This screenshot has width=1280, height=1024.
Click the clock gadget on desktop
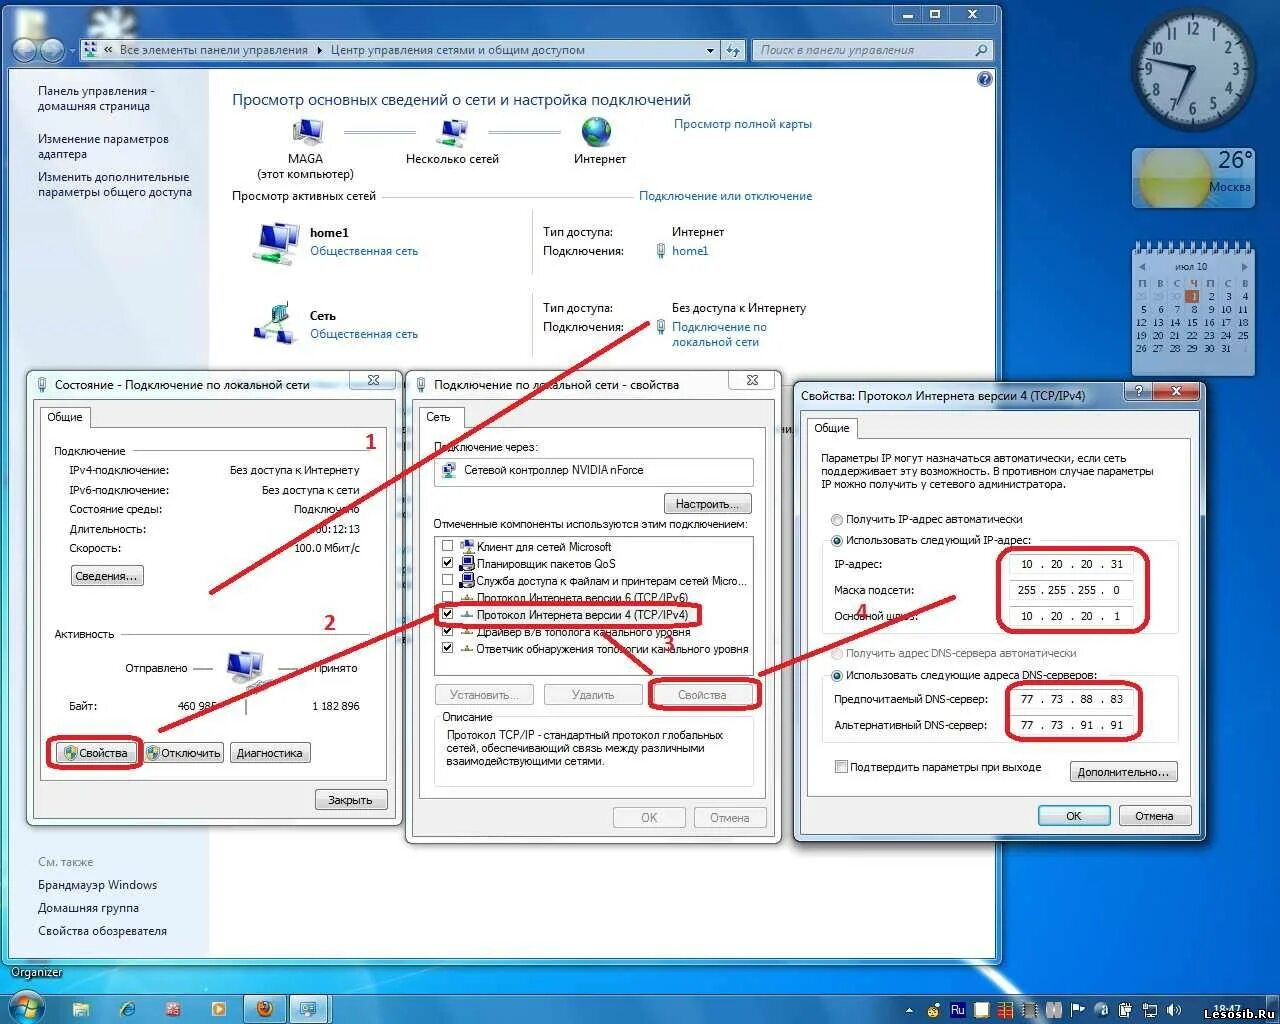tap(1192, 69)
